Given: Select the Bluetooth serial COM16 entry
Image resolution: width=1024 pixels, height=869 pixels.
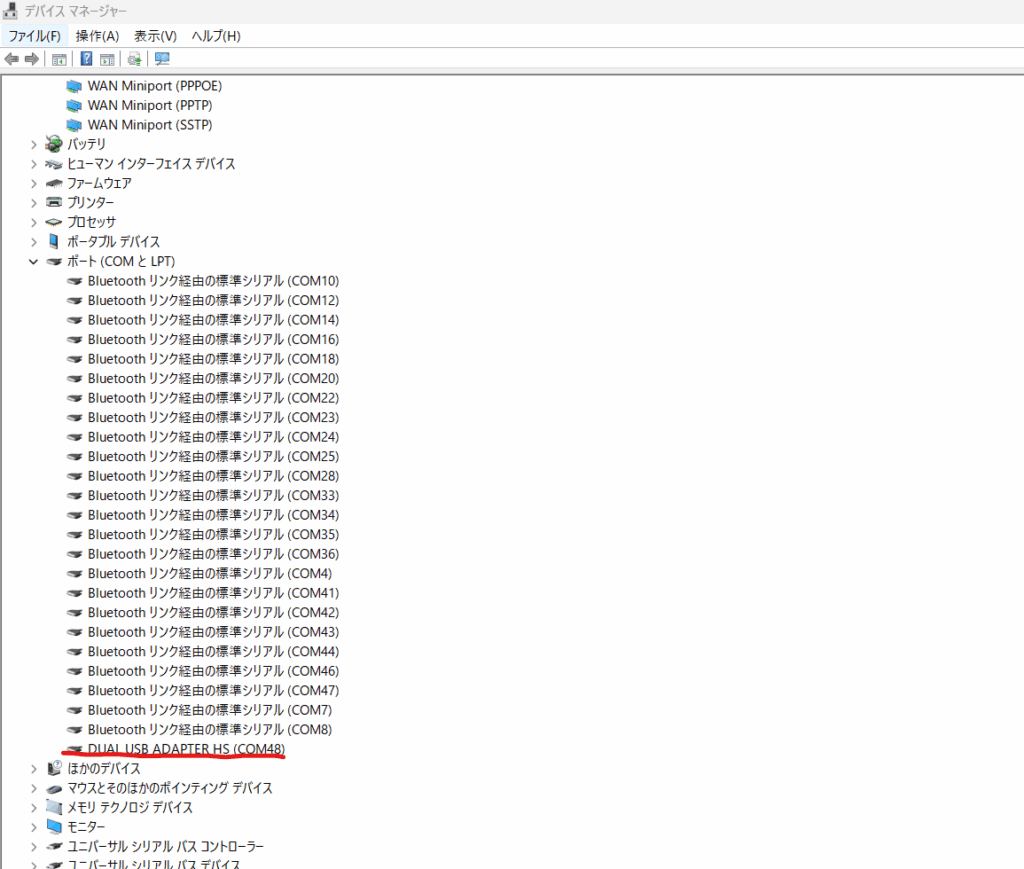Looking at the screenshot, I should (214, 340).
